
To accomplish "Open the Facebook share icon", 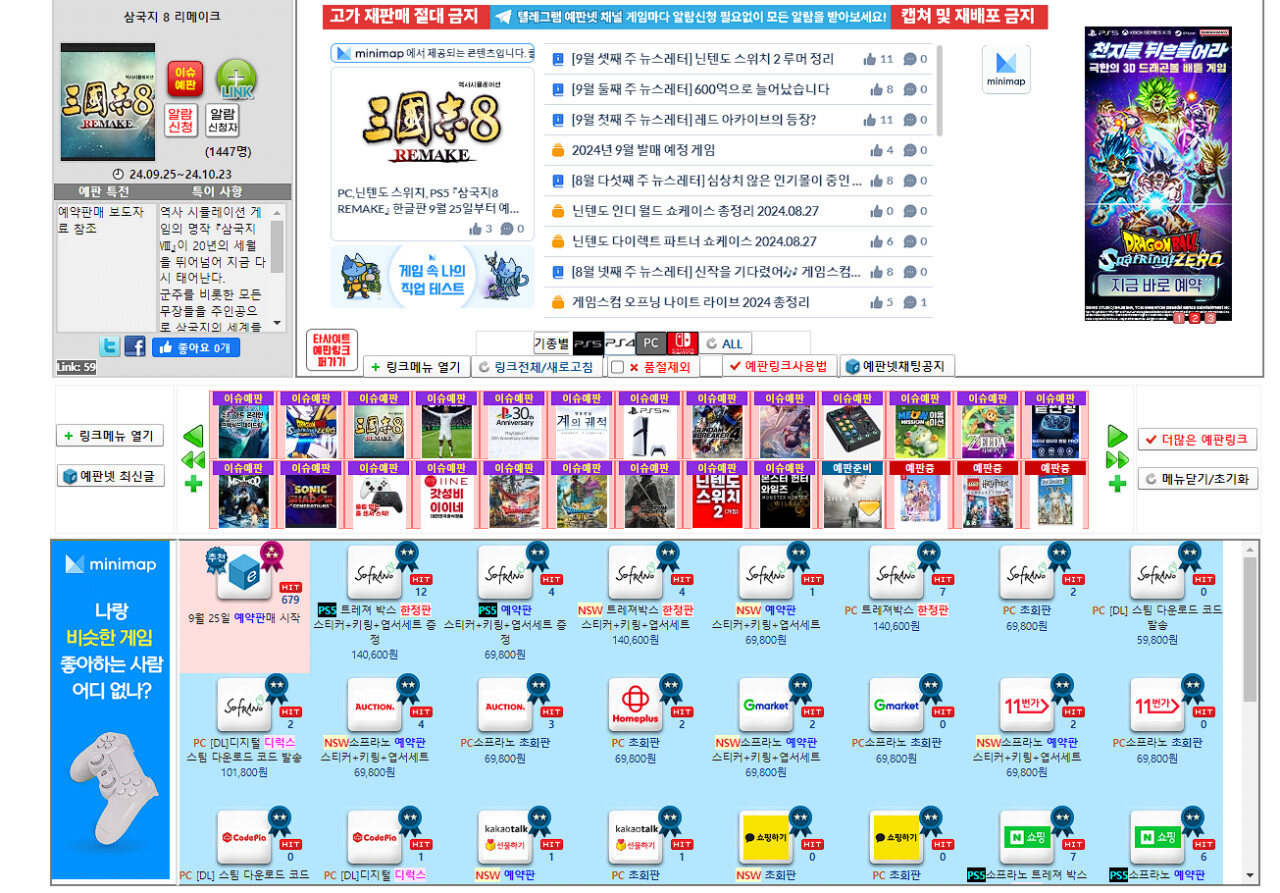I will tap(135, 347).
